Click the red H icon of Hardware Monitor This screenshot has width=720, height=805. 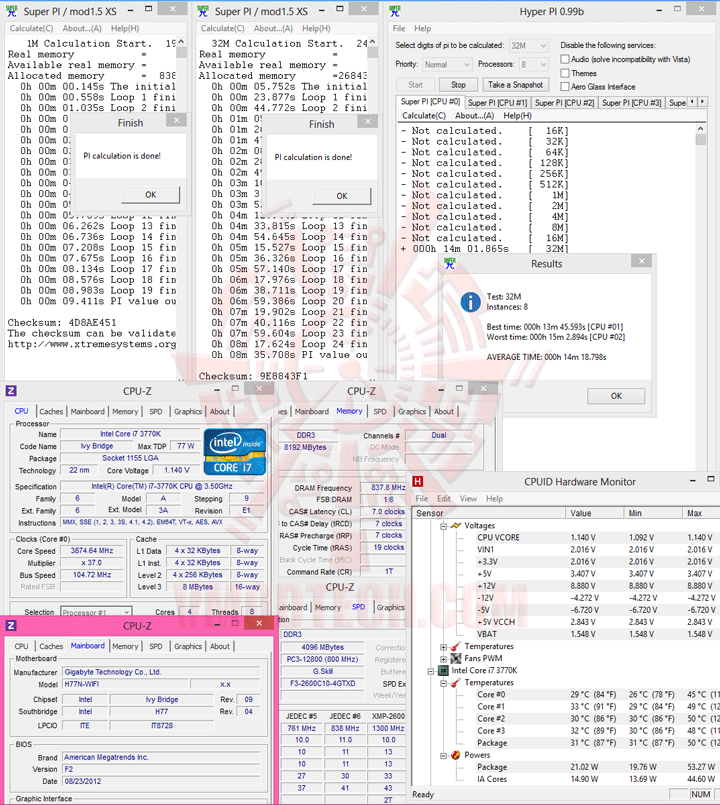418,482
